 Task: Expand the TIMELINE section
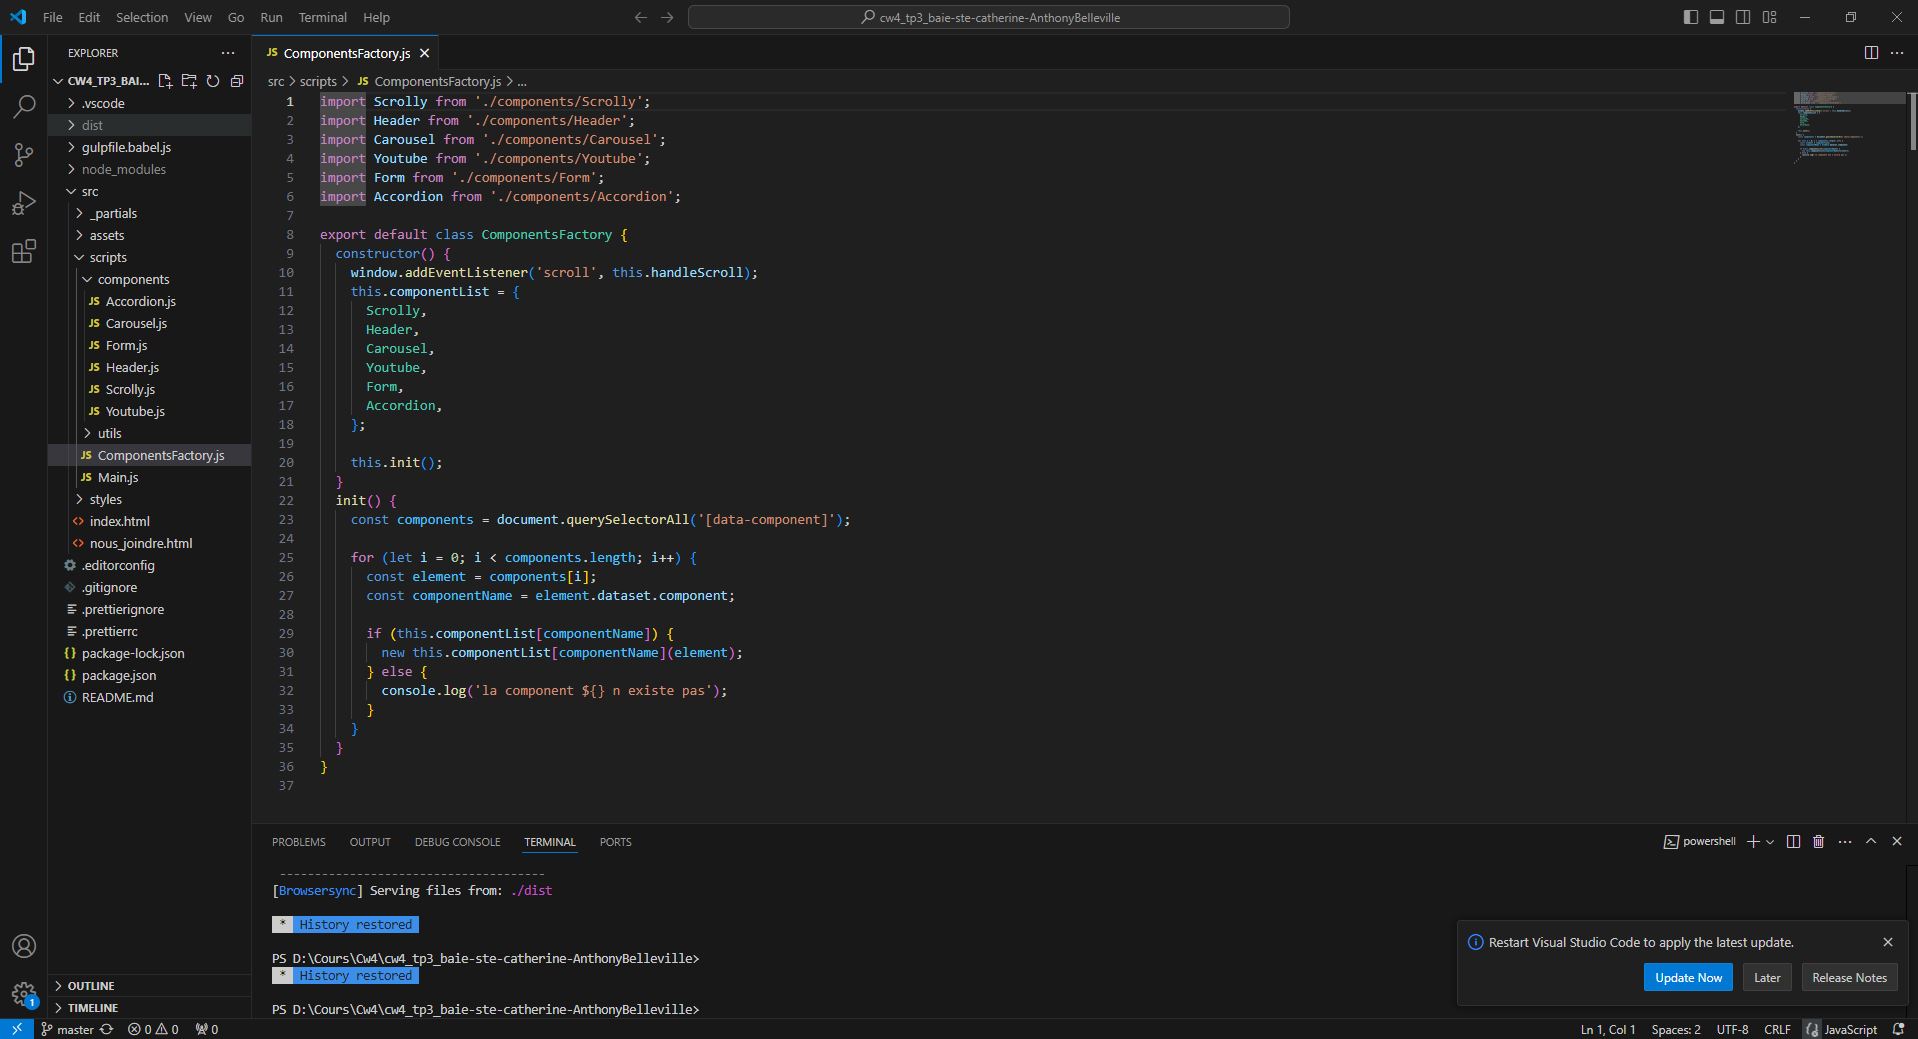pyautogui.click(x=149, y=1008)
